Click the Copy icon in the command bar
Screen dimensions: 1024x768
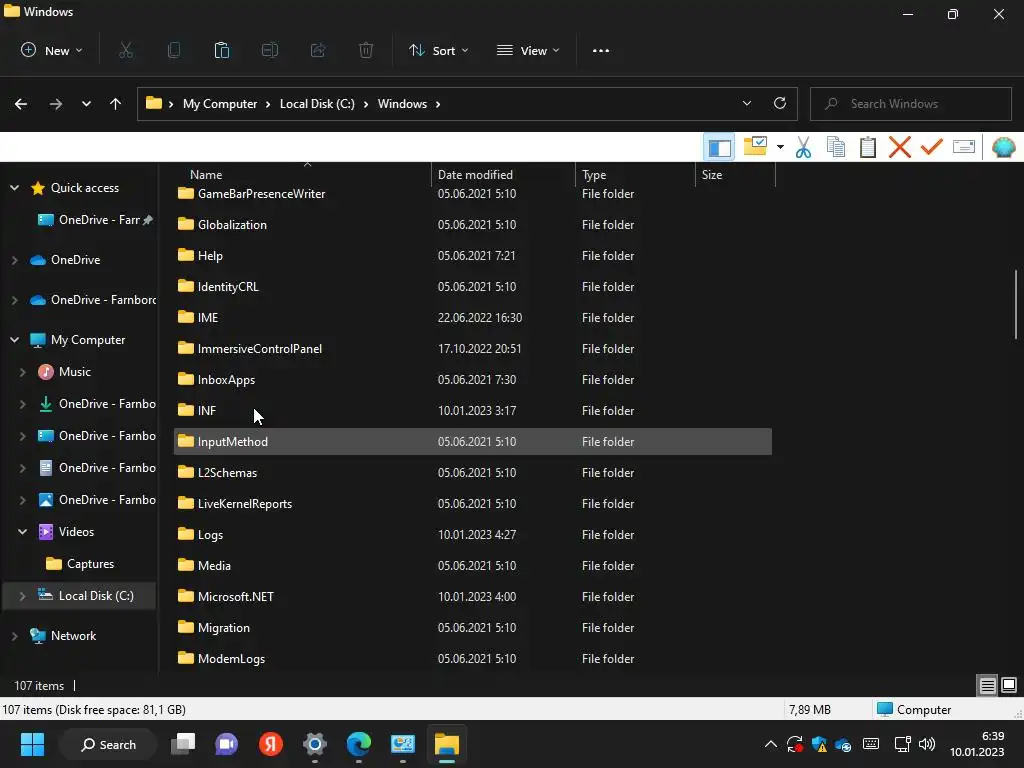tap(174, 50)
